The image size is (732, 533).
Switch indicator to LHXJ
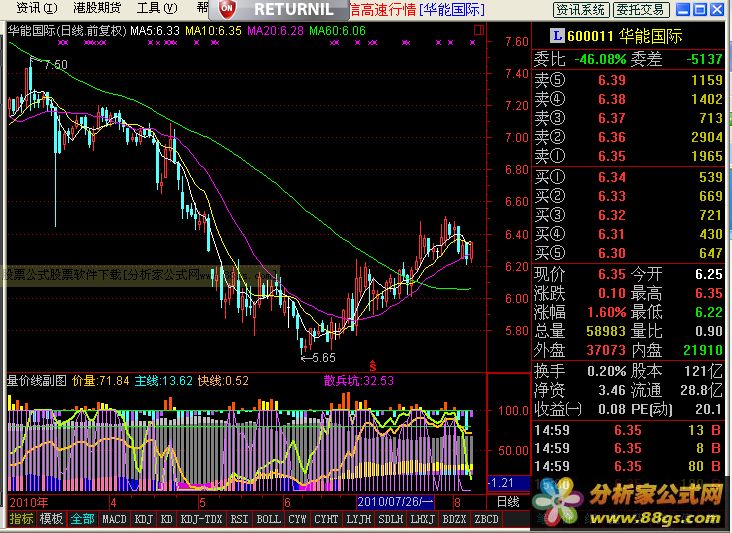coord(423,519)
